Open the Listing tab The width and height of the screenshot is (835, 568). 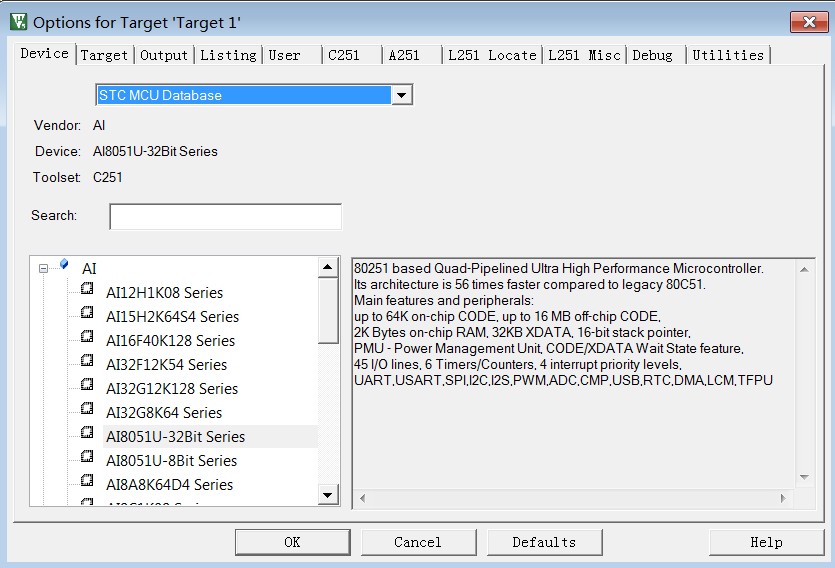(x=228, y=55)
